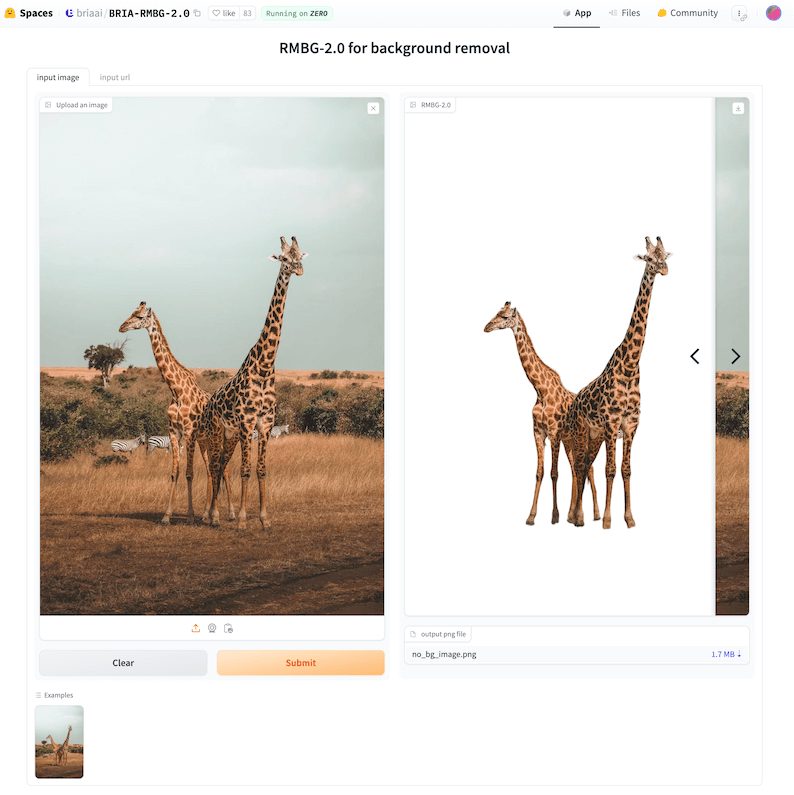Click the Submit button
This screenshot has height=795, width=794.
coord(301,663)
